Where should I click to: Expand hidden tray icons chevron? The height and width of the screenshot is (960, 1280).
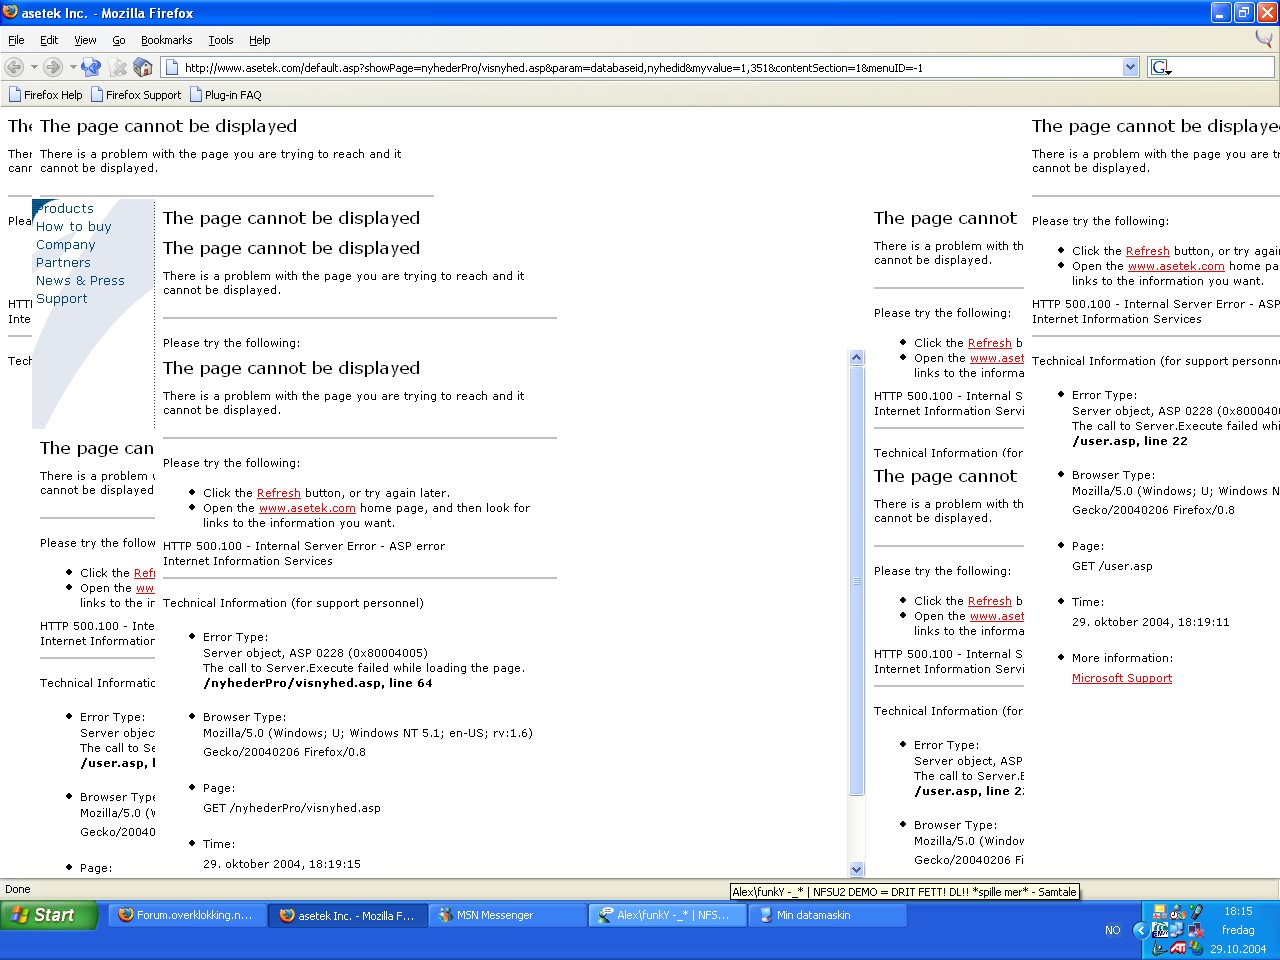1139,930
